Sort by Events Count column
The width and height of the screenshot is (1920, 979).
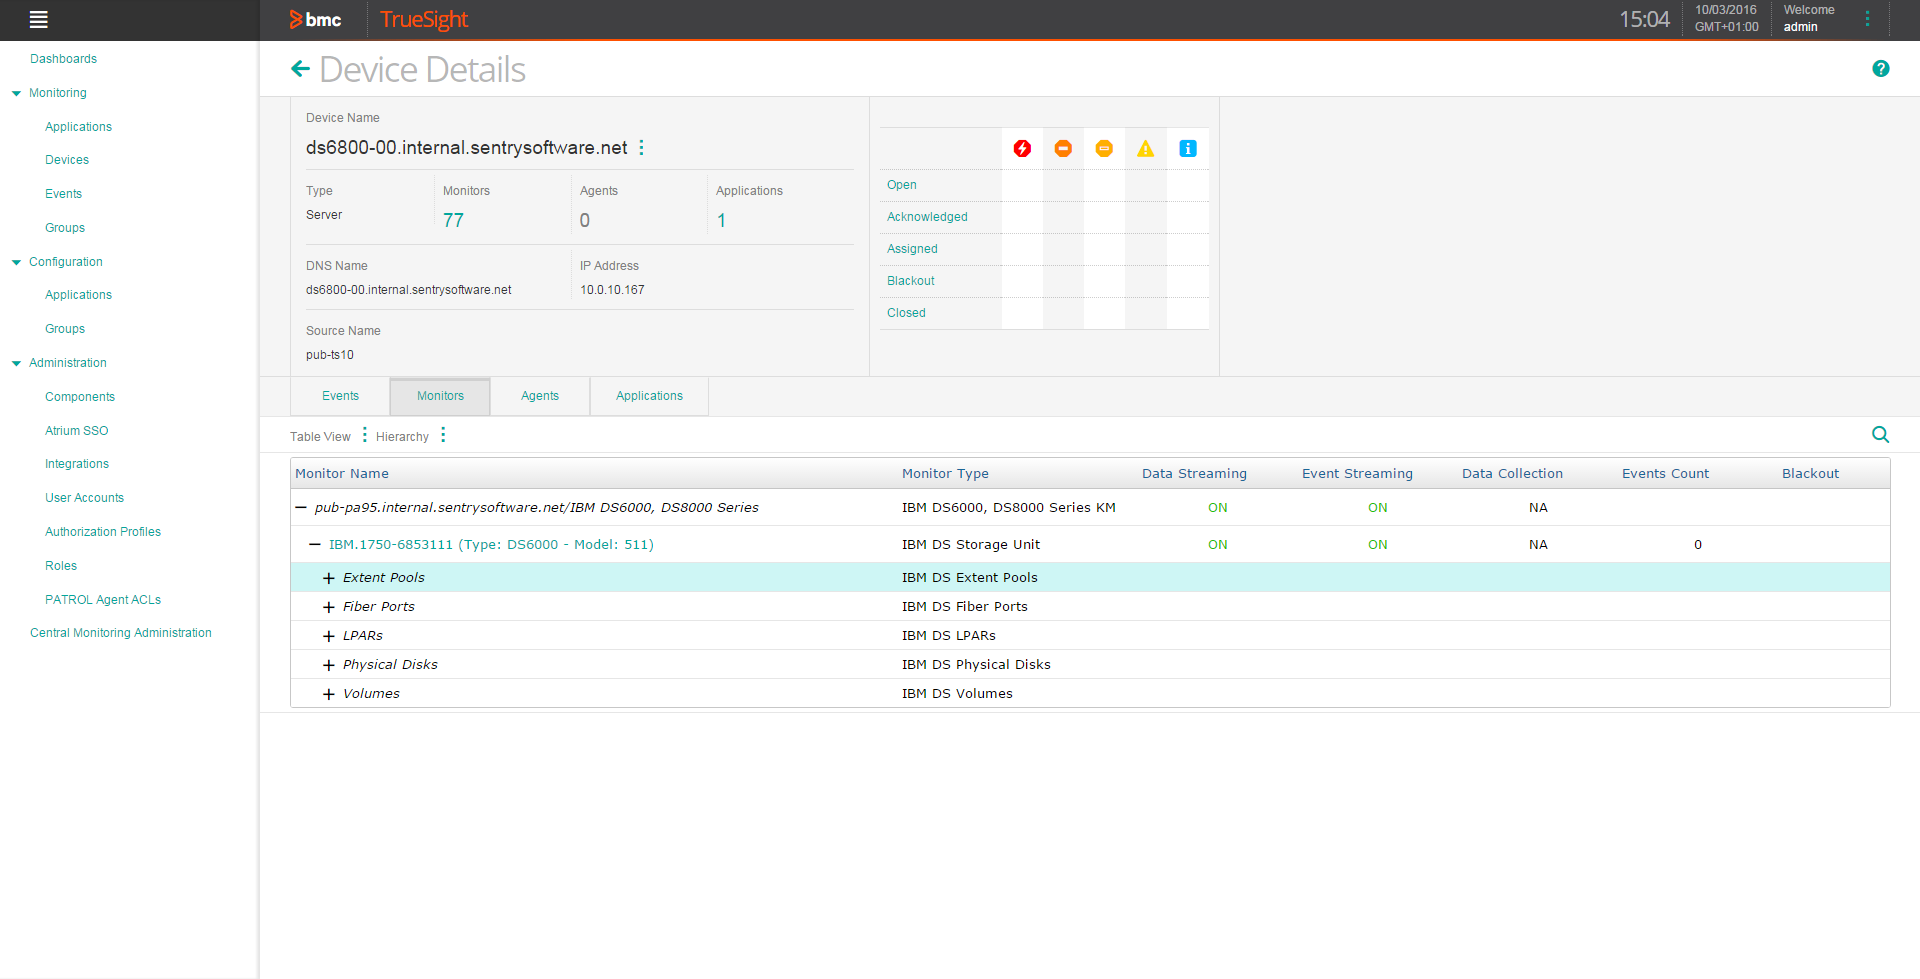pyautogui.click(x=1665, y=474)
